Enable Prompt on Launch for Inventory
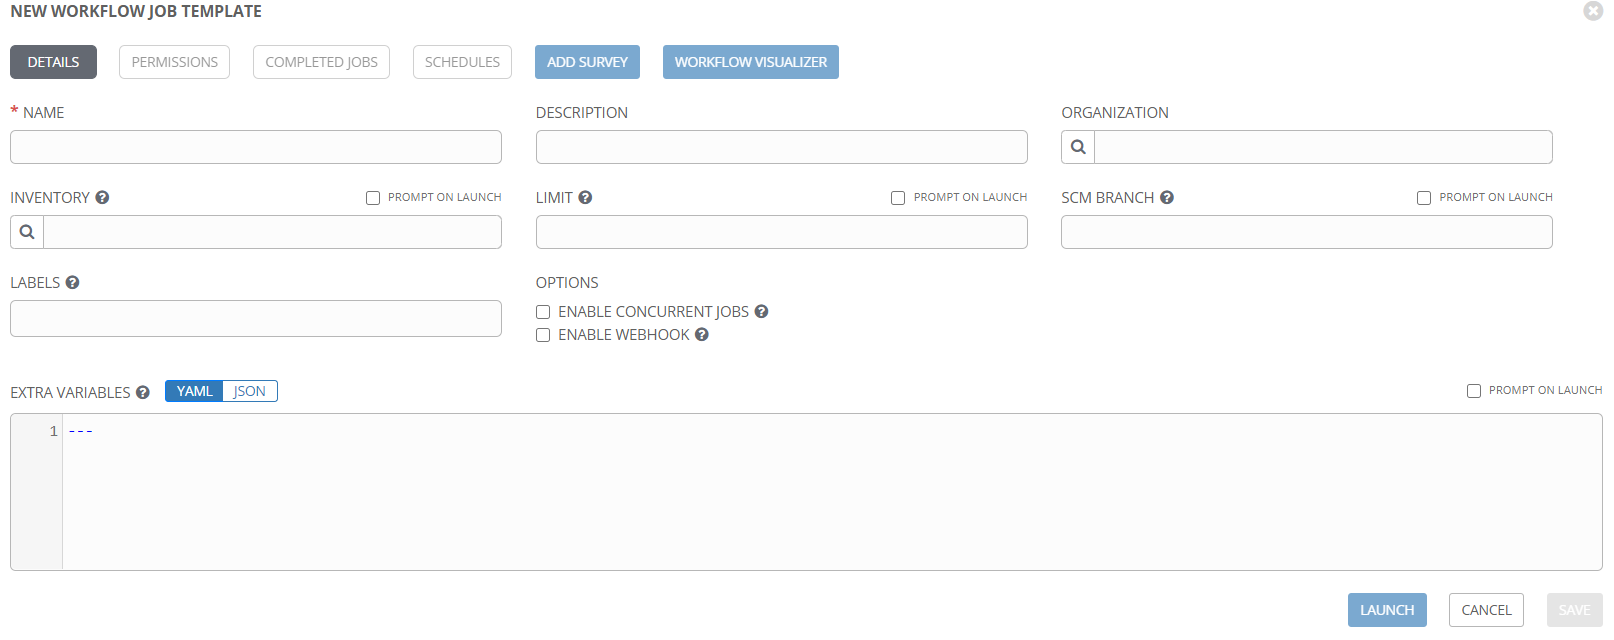 [373, 198]
